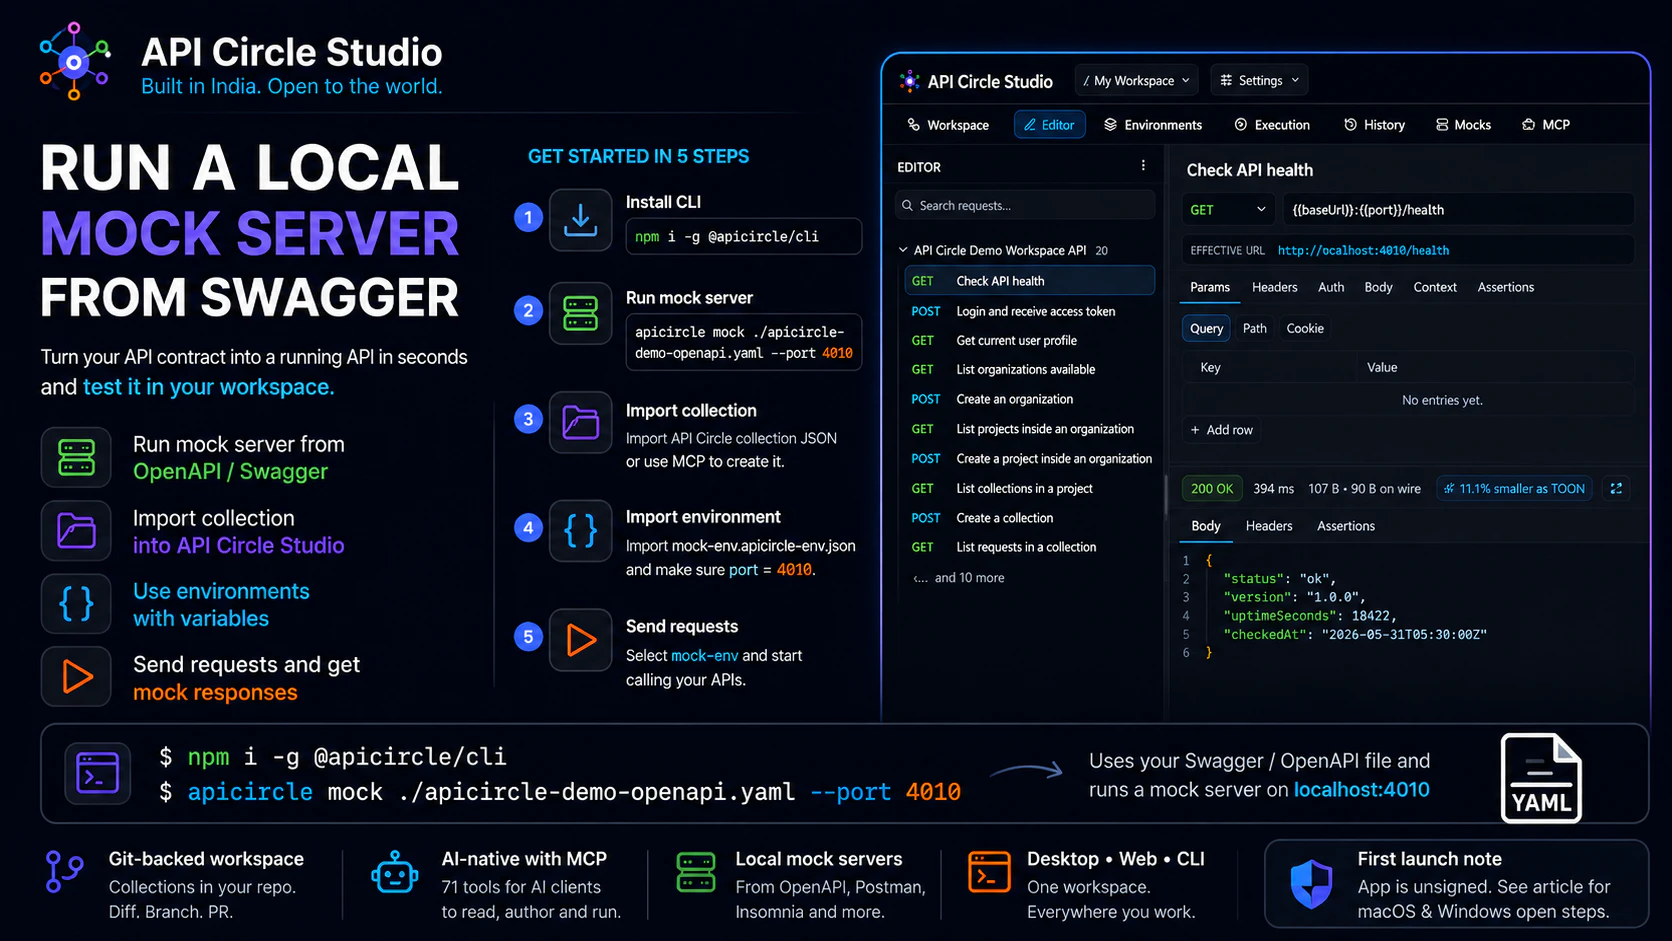Click the Search requests input field
1672x941 pixels.
click(1026, 206)
